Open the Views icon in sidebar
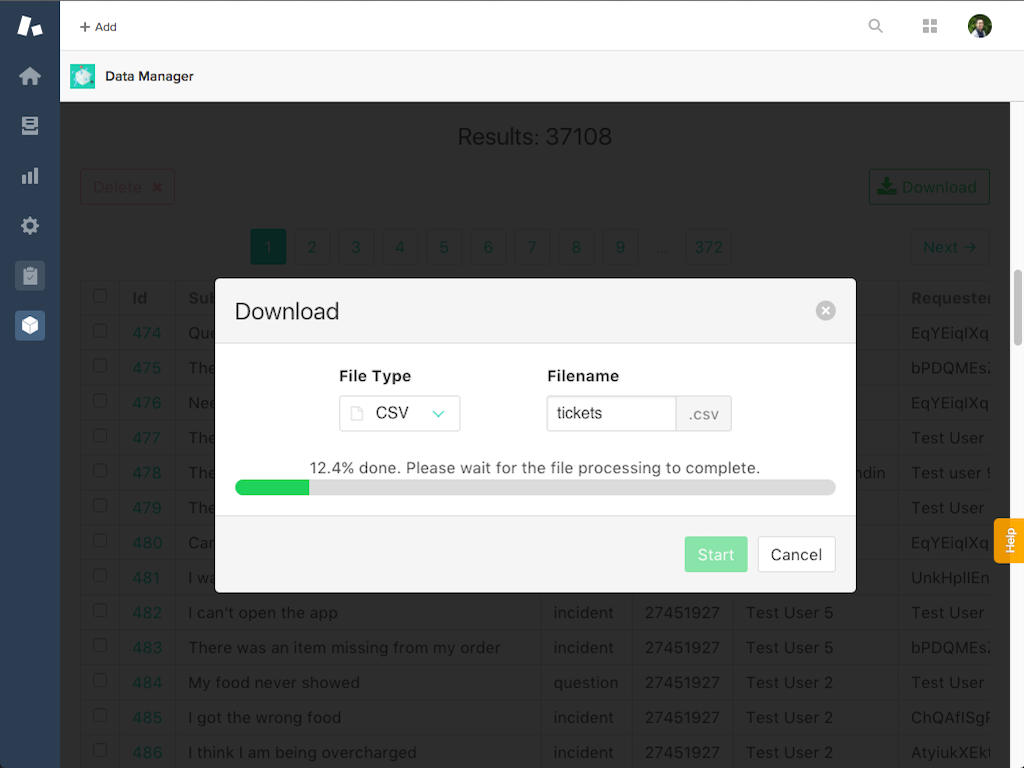Image resolution: width=1024 pixels, height=768 pixels. click(x=30, y=126)
